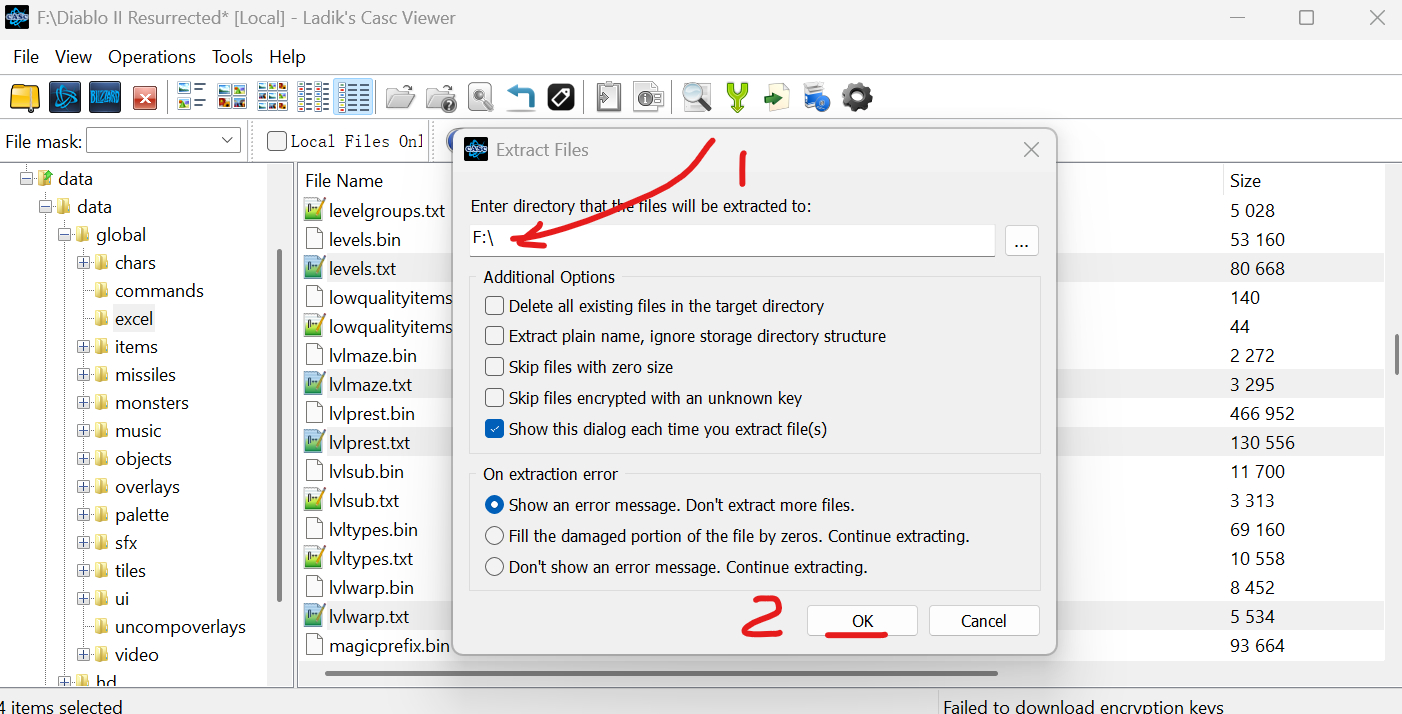This screenshot has width=1402, height=714.
Task: Click the open-folder file icon in toolbar
Action: tap(400, 97)
